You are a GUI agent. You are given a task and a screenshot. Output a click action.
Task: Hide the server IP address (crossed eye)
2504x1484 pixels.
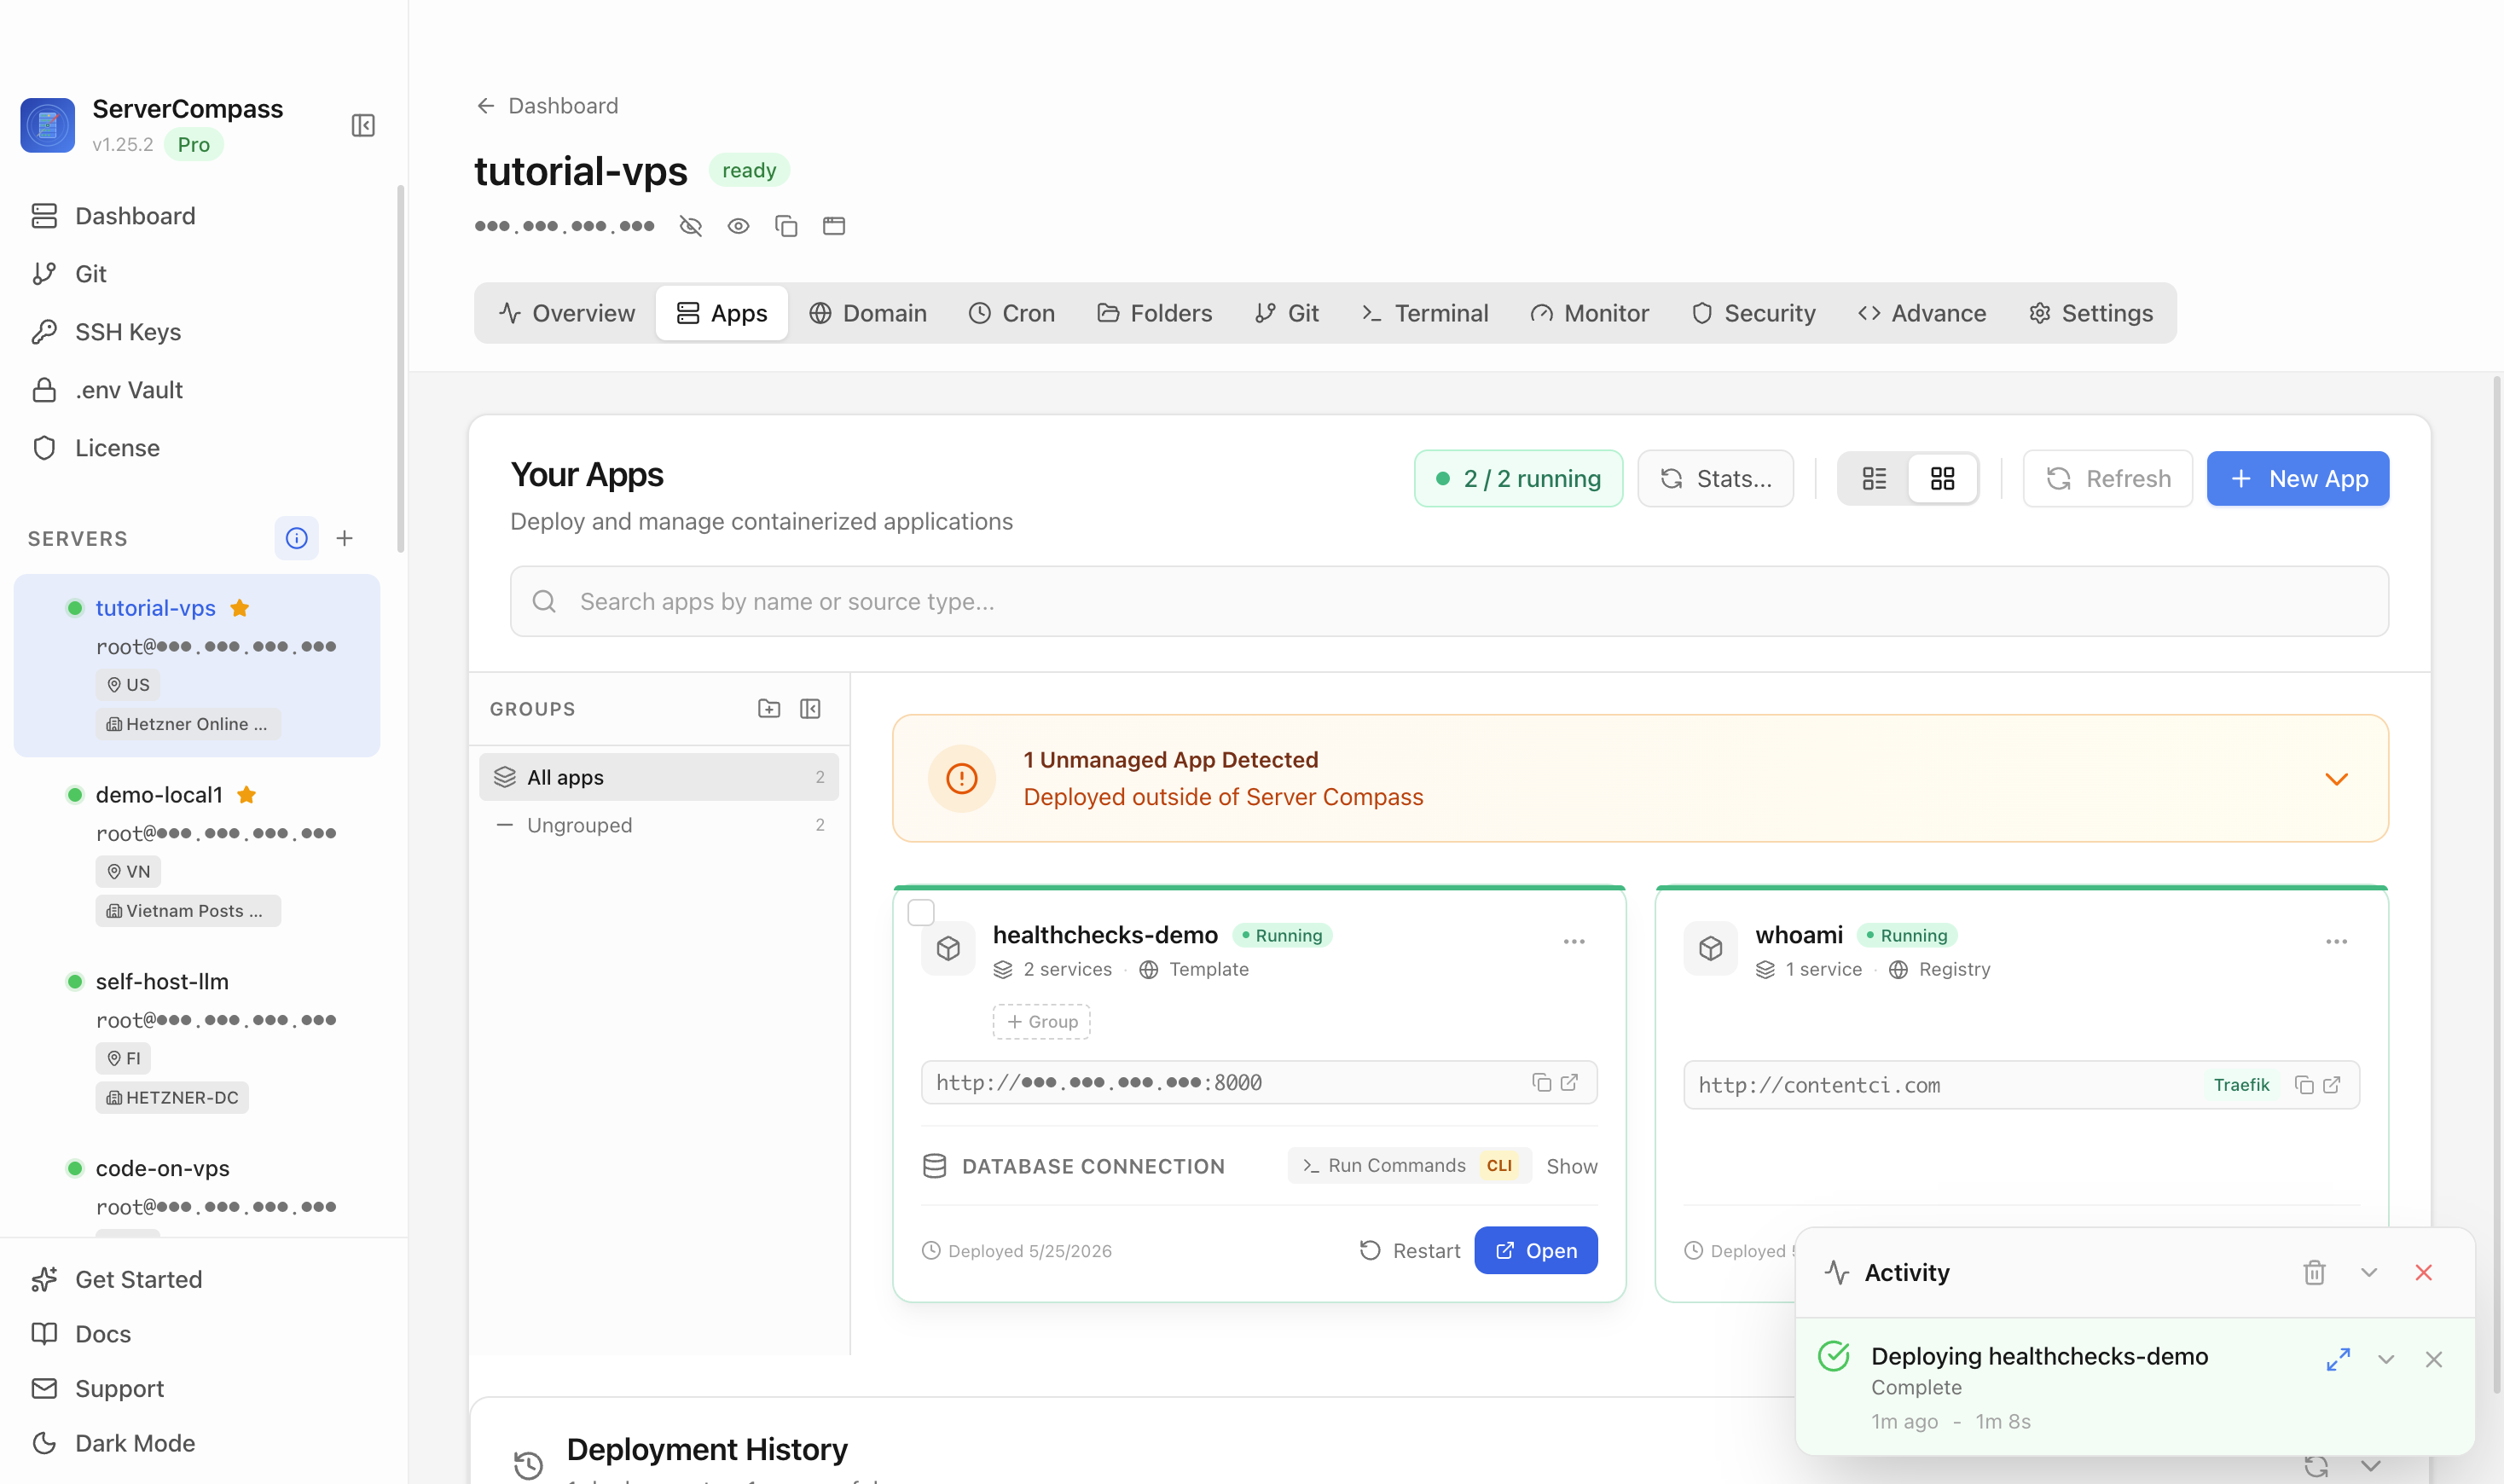click(690, 226)
